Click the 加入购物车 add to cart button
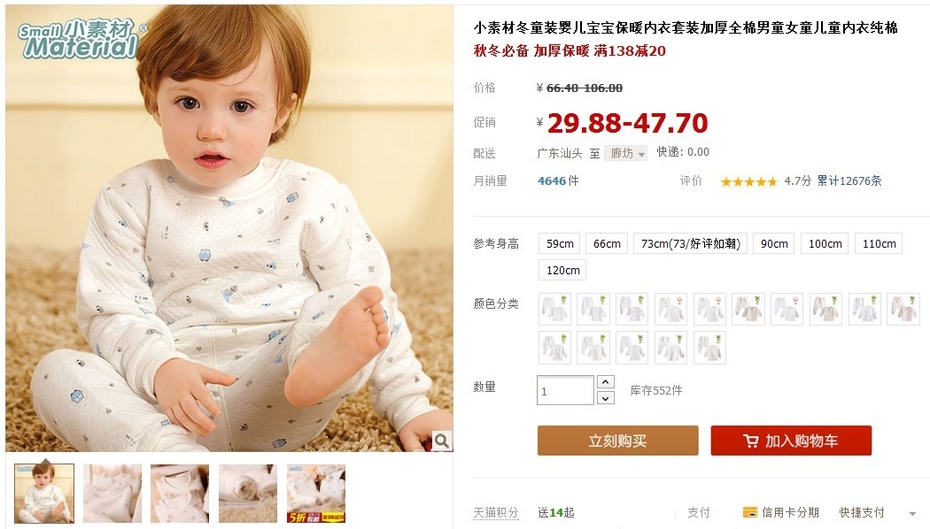Image resolution: width=930 pixels, height=529 pixels. pos(791,441)
